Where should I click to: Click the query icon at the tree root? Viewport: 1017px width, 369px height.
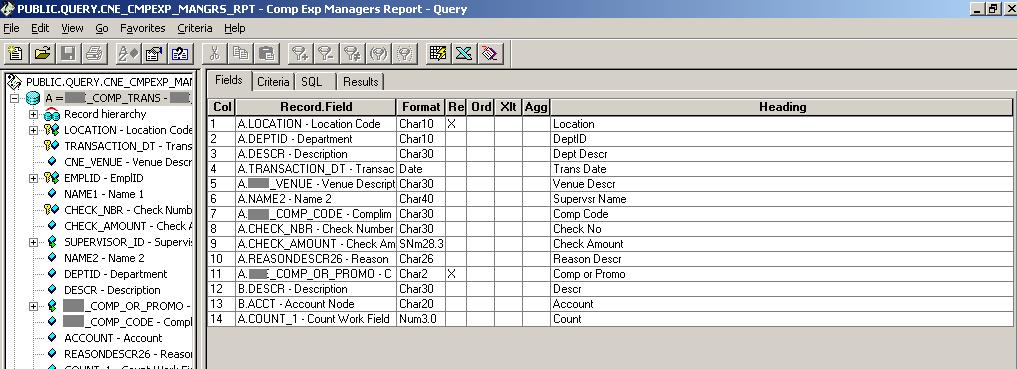14,82
